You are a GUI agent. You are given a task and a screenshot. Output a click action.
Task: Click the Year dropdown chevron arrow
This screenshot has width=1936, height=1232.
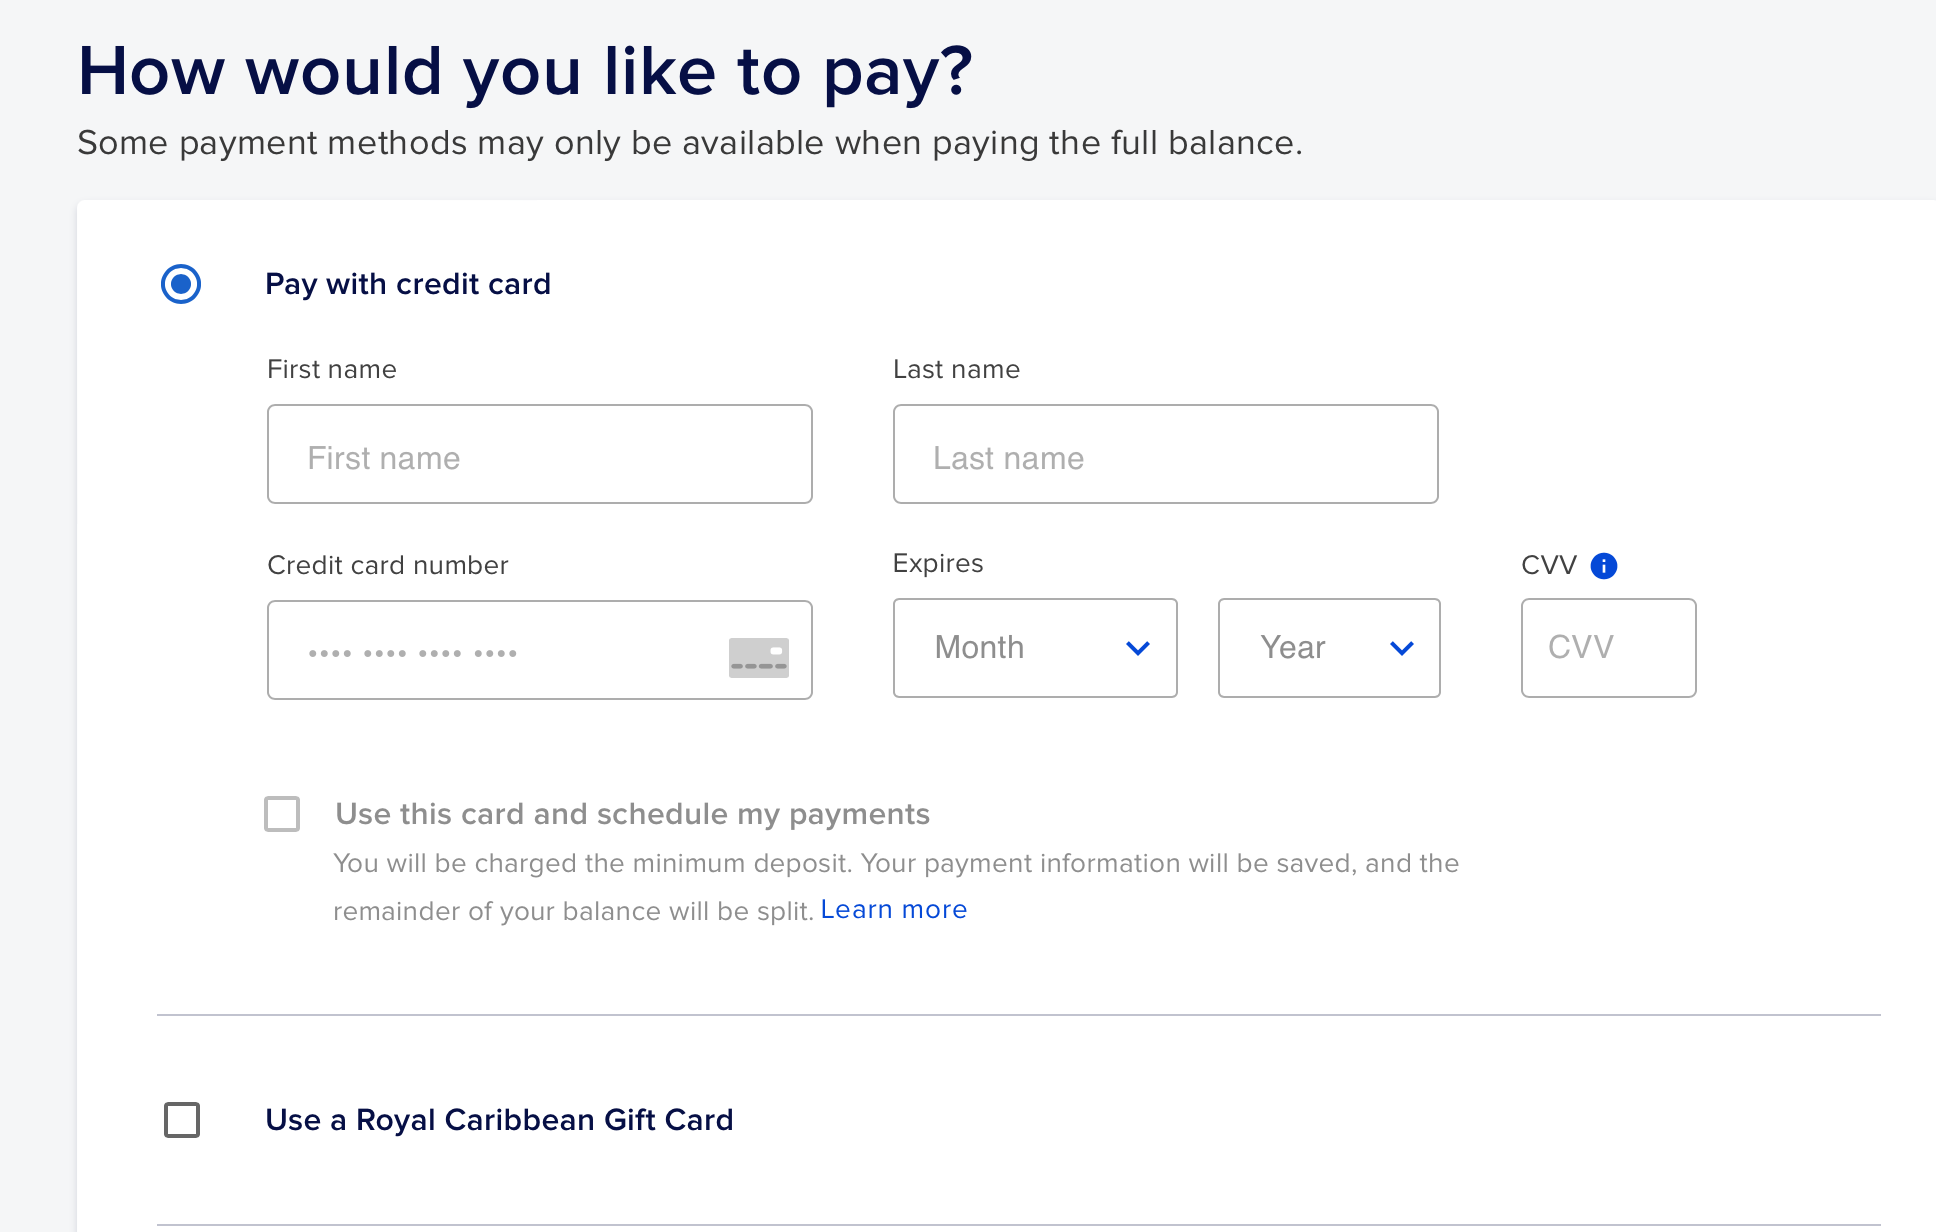pos(1402,648)
